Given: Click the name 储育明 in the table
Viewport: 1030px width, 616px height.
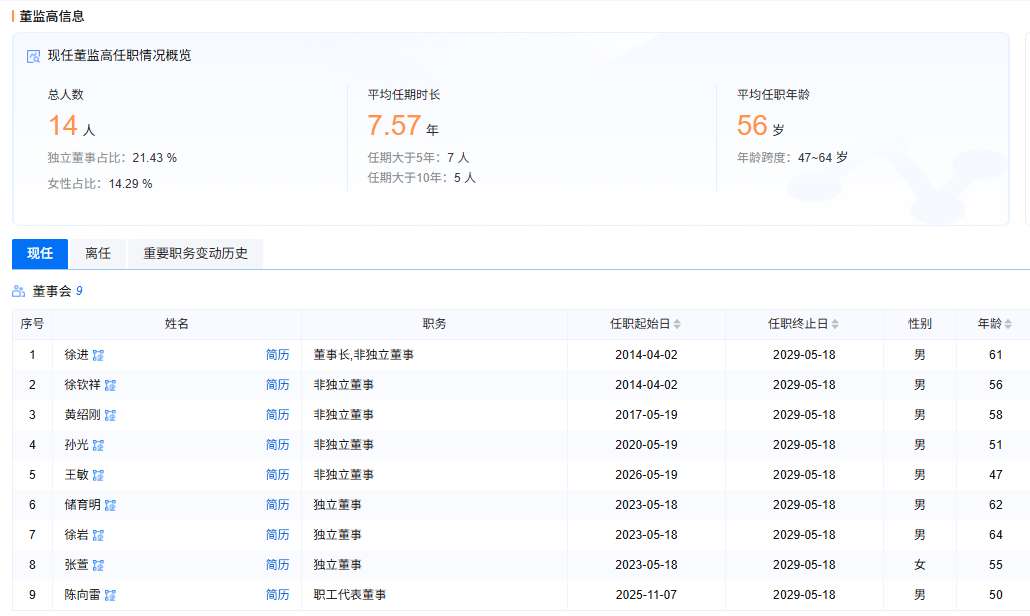Looking at the screenshot, I should click(82, 504).
